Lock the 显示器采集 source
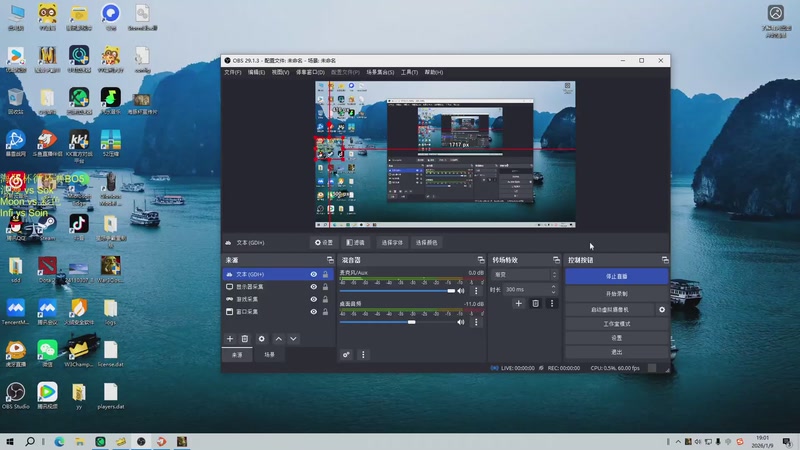 tap(326, 287)
